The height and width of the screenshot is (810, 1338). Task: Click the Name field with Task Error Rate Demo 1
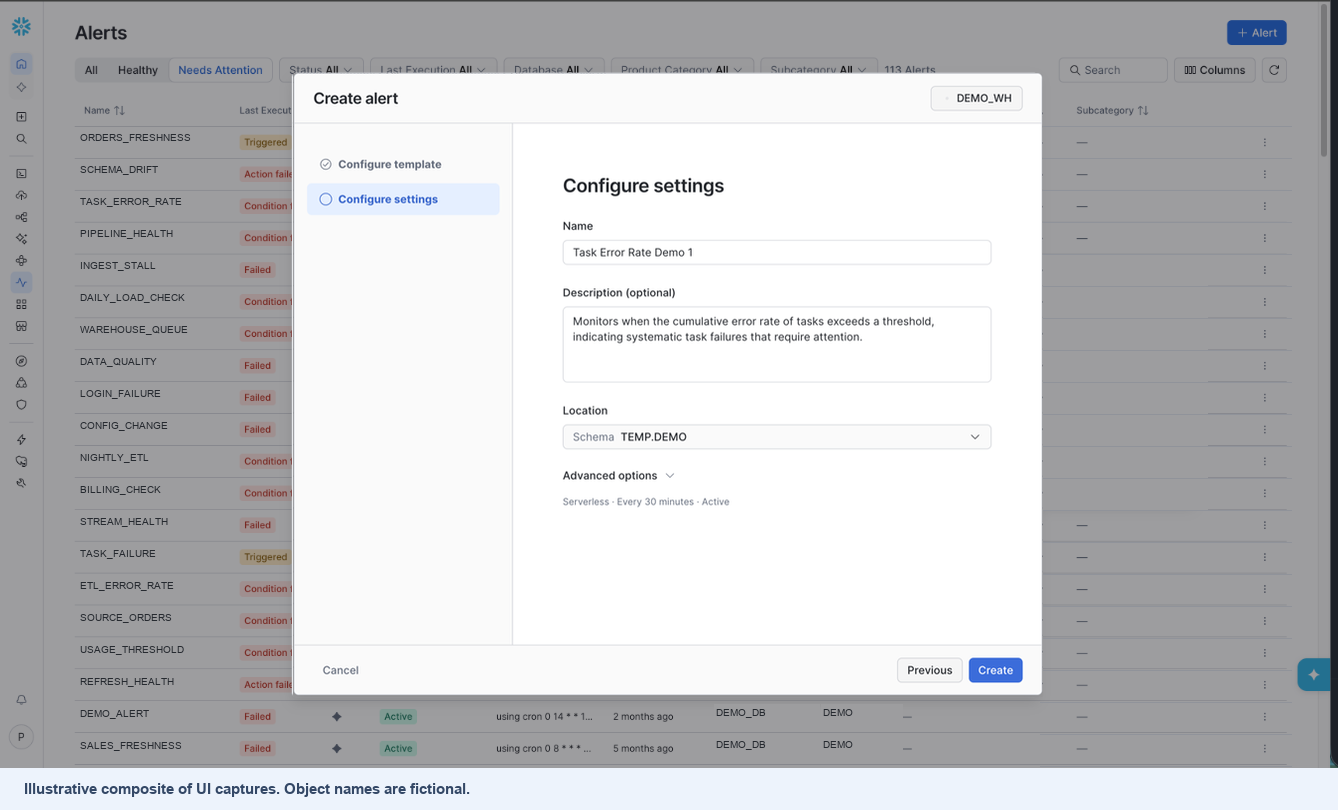[777, 252]
